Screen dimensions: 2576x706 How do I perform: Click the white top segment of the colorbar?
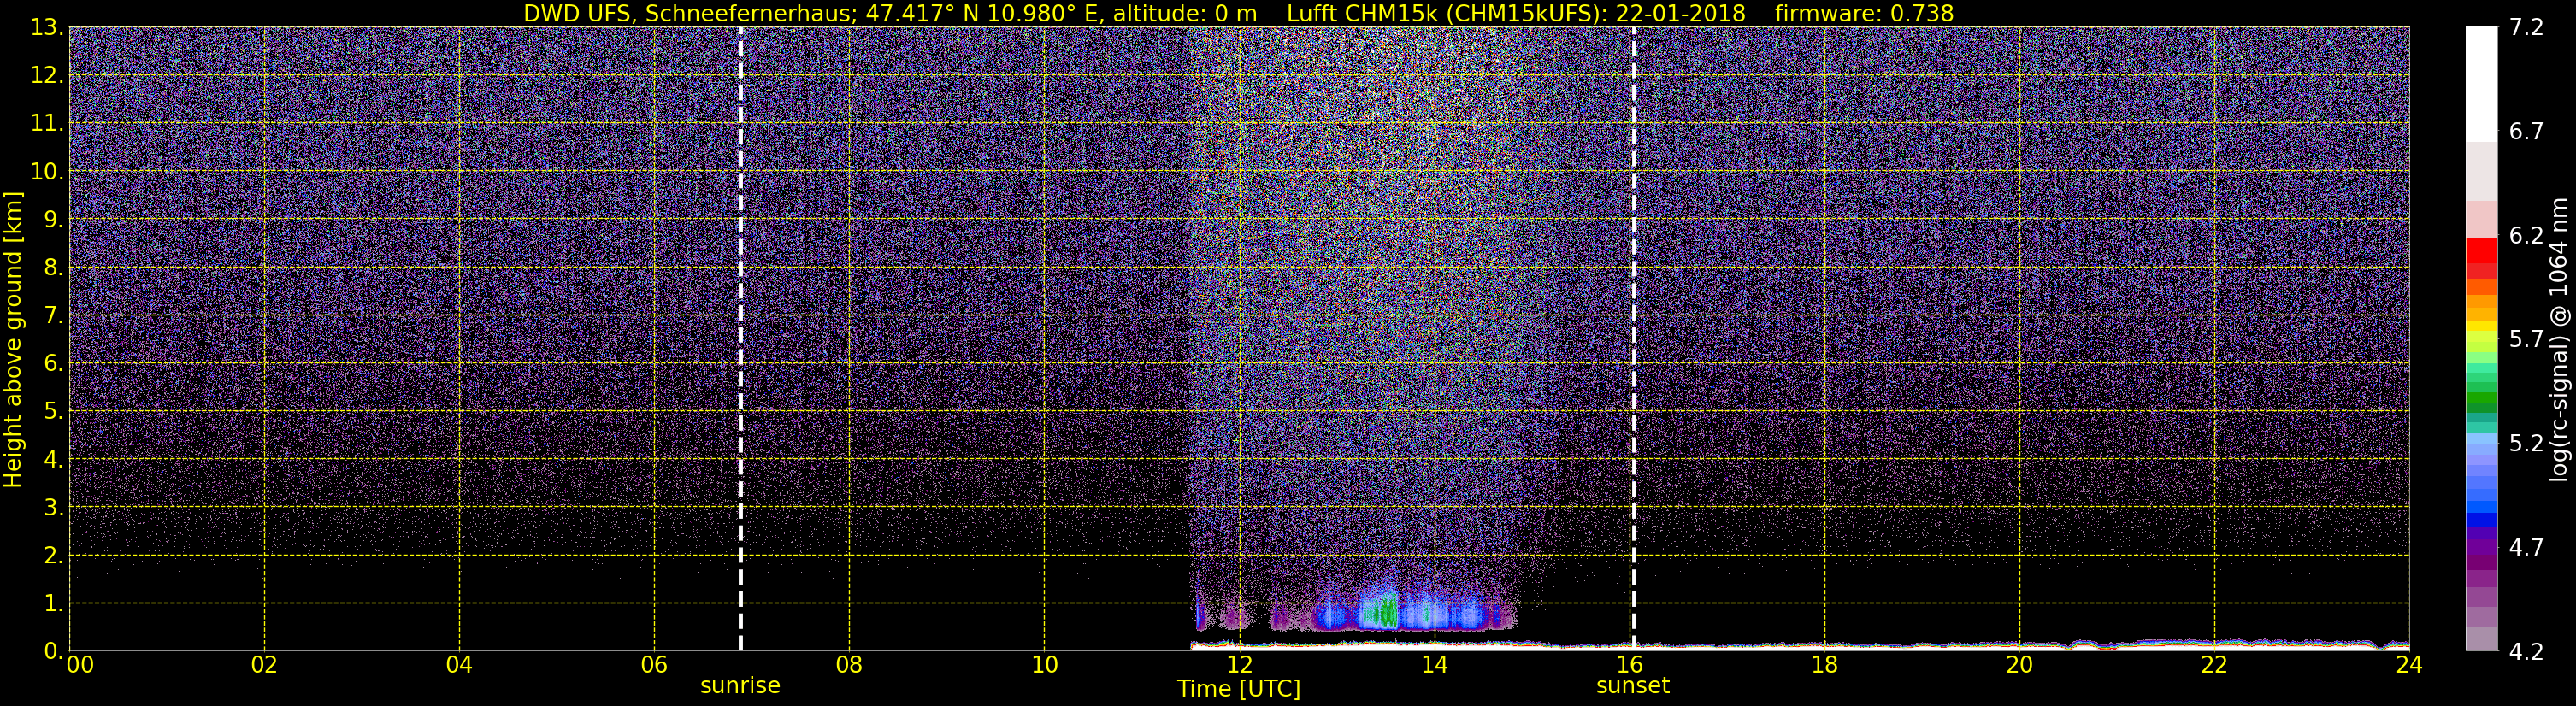tap(2481, 84)
